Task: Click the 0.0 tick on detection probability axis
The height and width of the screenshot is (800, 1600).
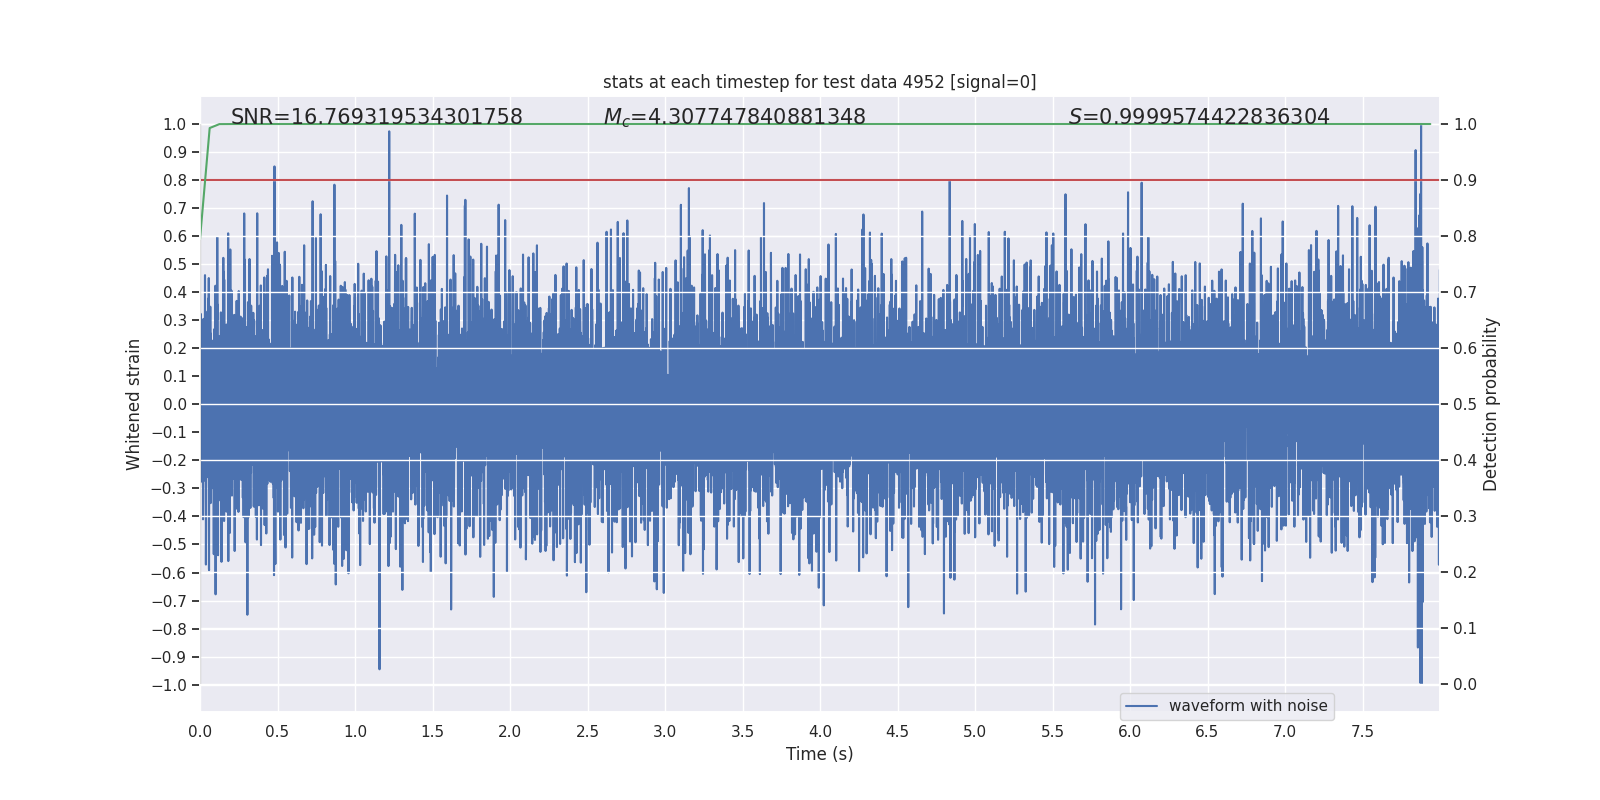Action: (x=1465, y=684)
